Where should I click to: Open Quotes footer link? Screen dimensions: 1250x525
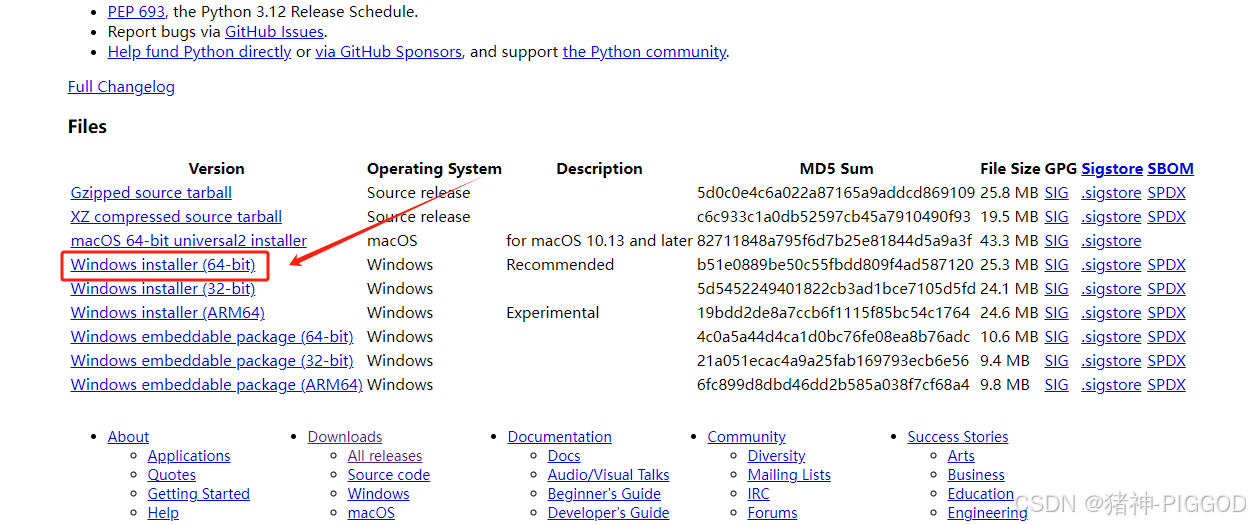[x=172, y=475]
